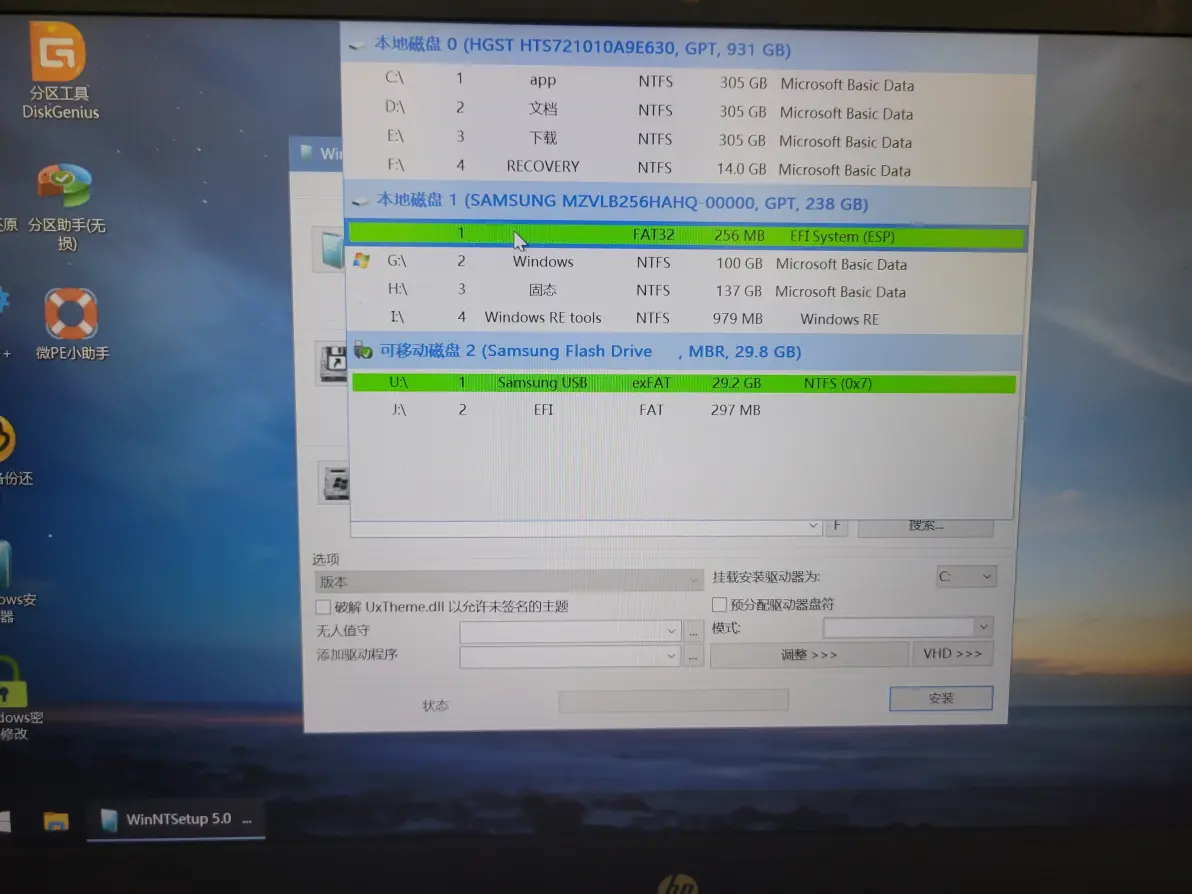Click the 本地磁盘 1 SAMSUNG header
The height and width of the screenshot is (894, 1192).
(x=687, y=201)
